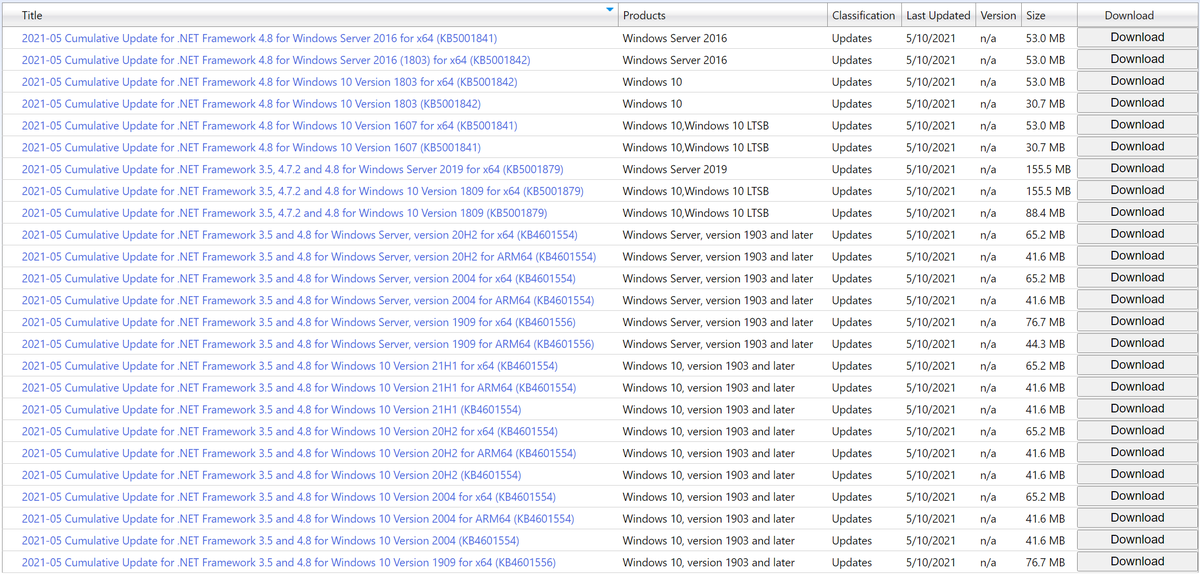The image size is (1200, 577).
Task: Open Windows Server 20H2 for x64 update link
Action: pyautogui.click(x=299, y=235)
